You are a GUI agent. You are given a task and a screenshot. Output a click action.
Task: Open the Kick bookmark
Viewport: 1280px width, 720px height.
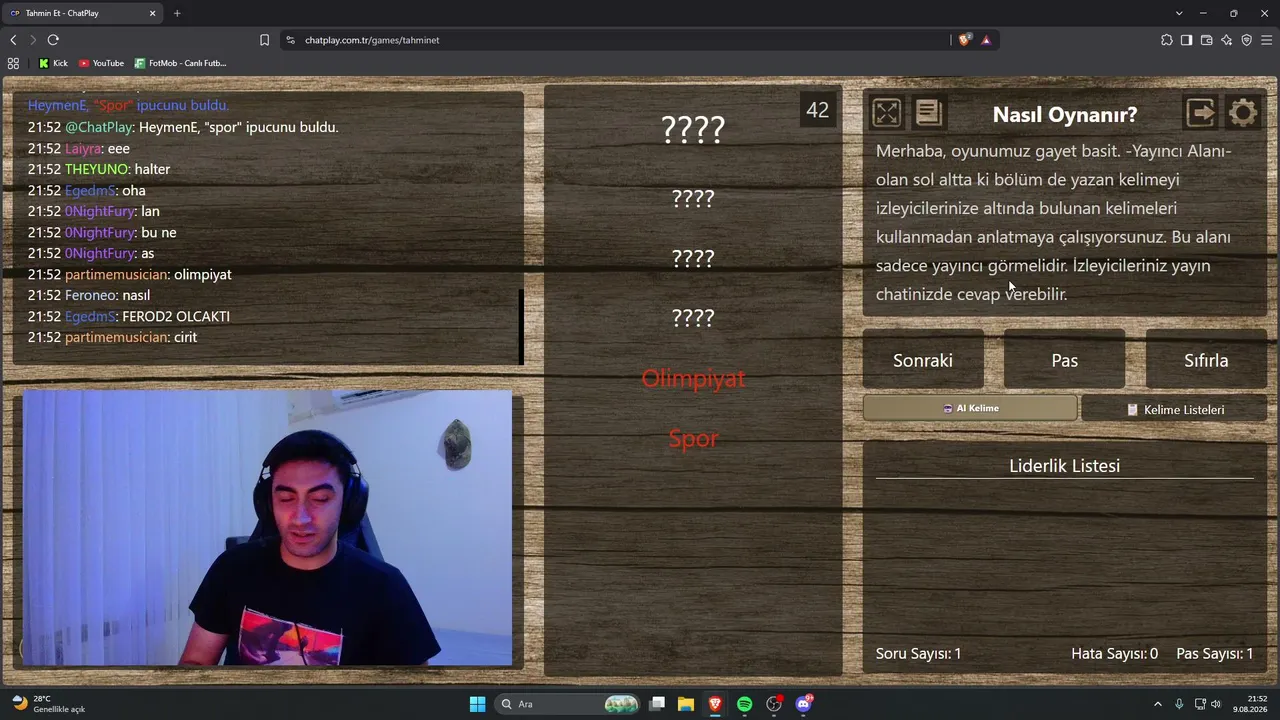pyautogui.click(x=53, y=63)
